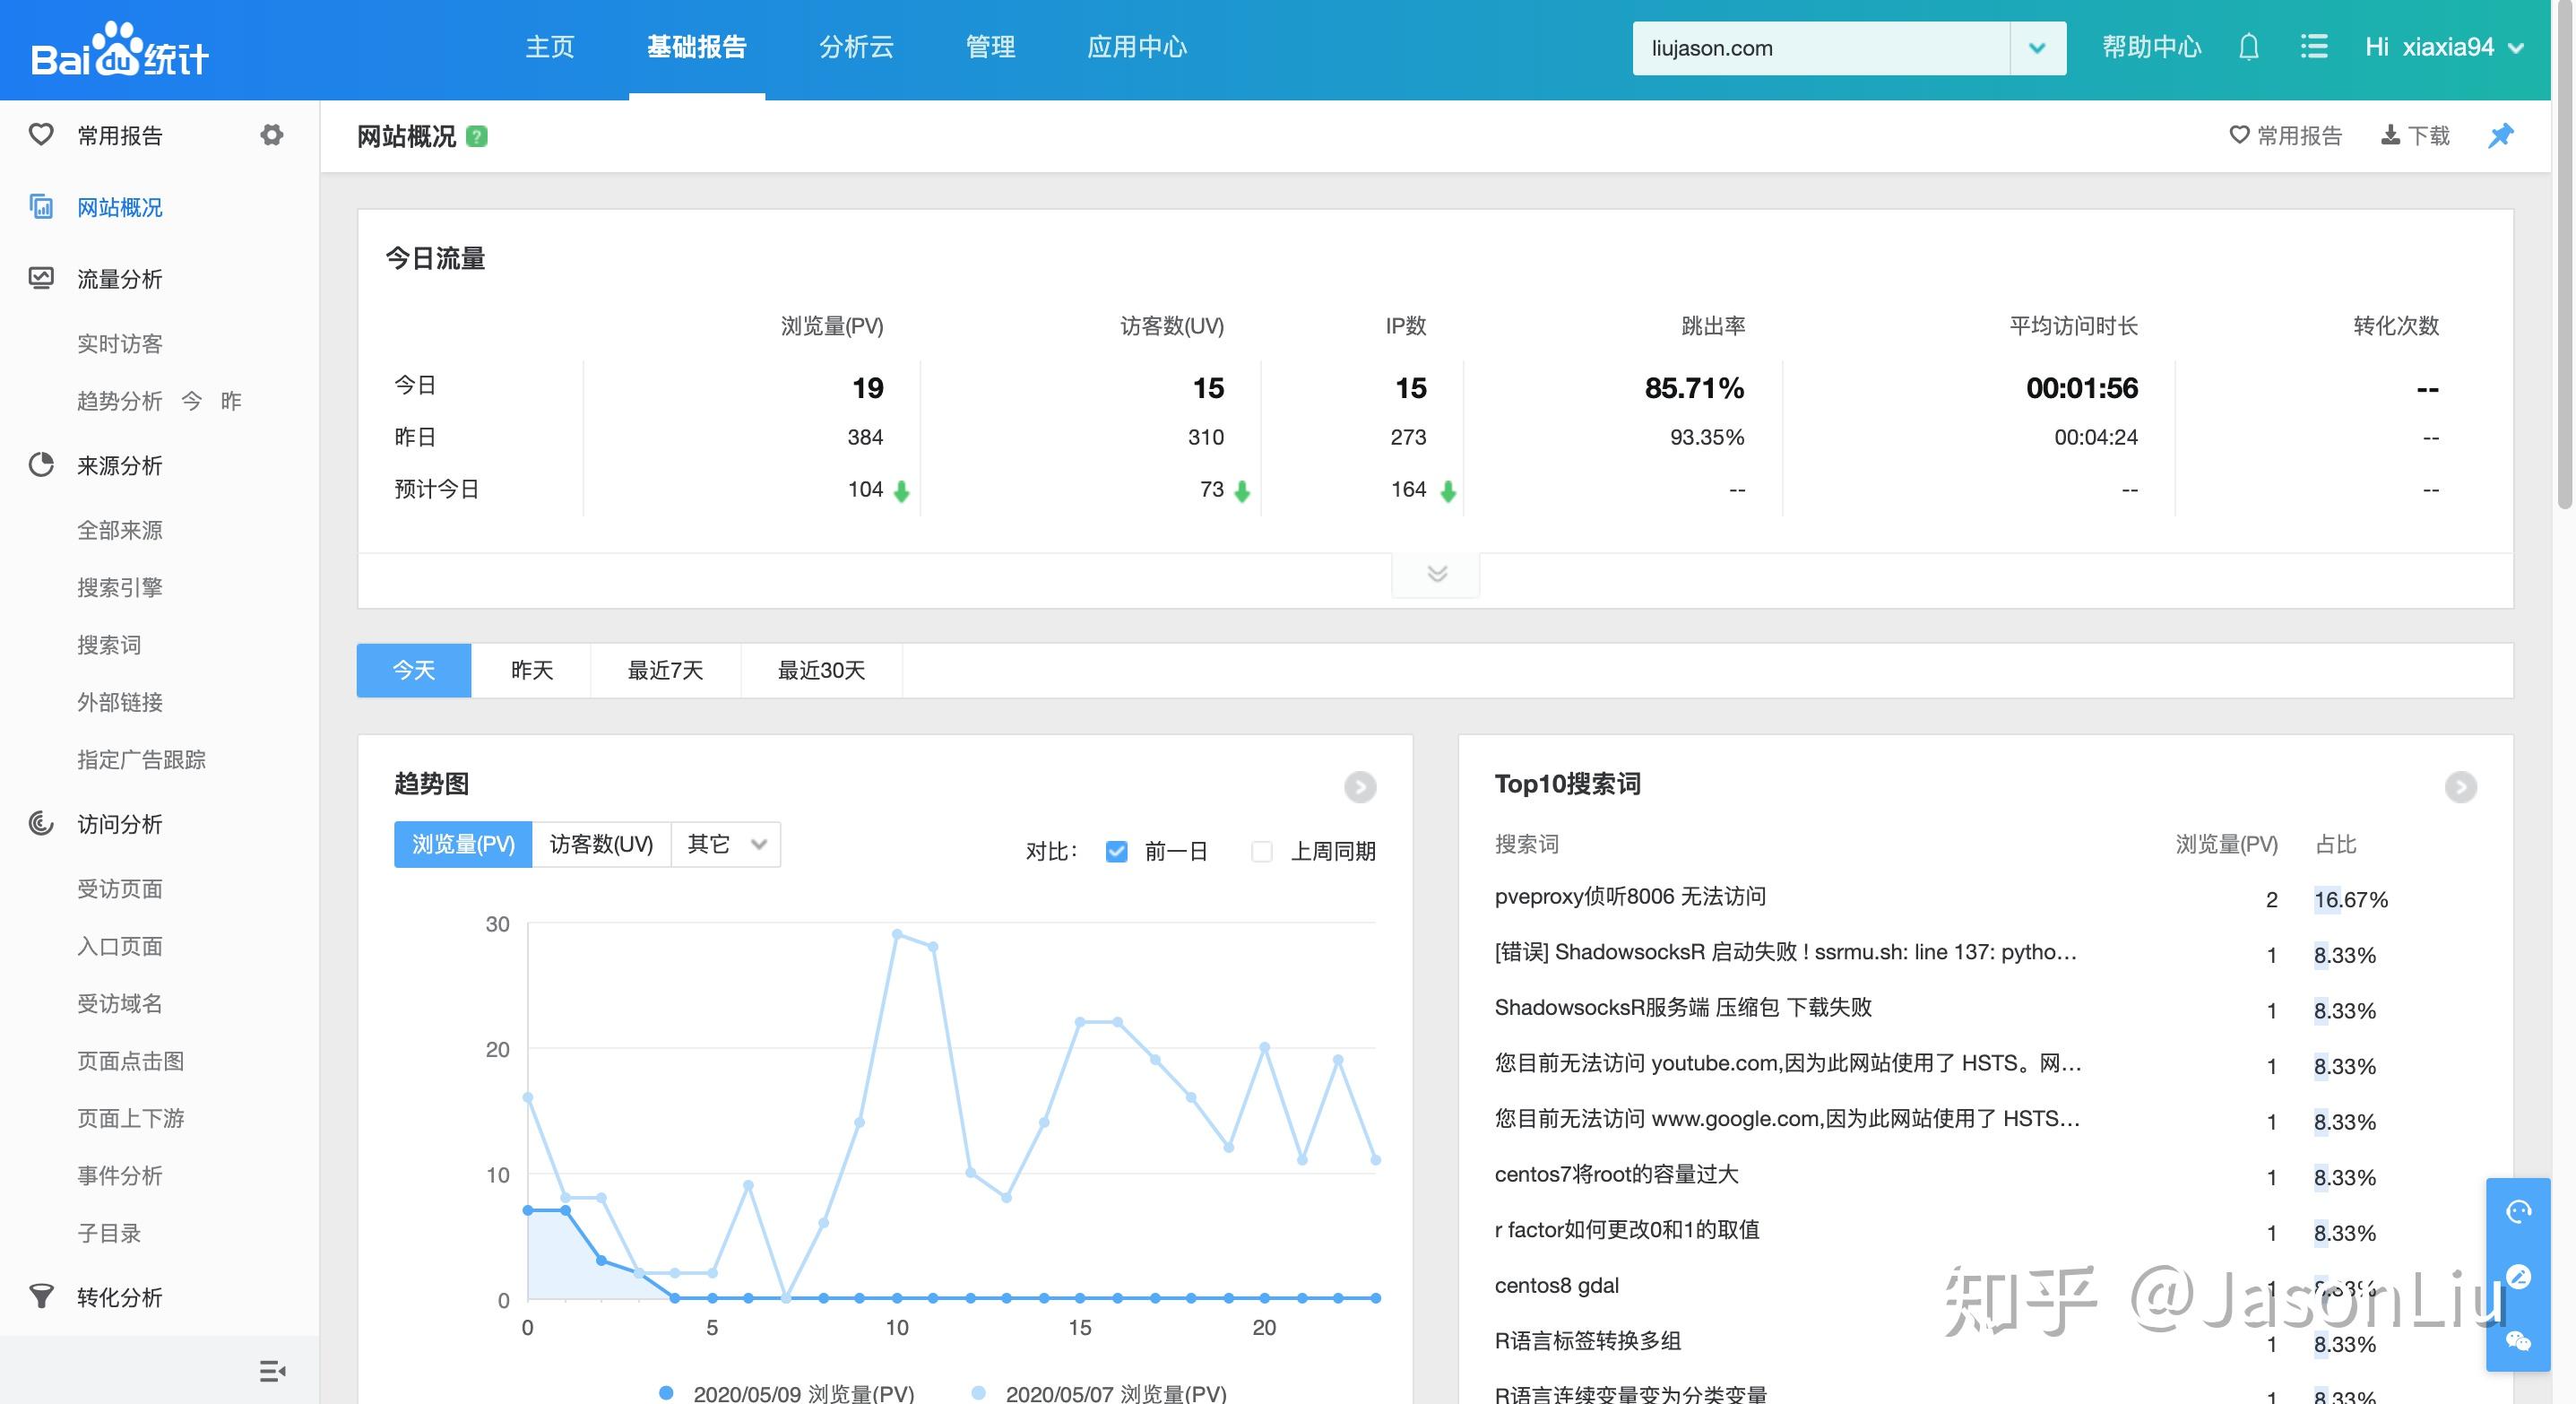Open 分析云 in top navigation

point(856,47)
